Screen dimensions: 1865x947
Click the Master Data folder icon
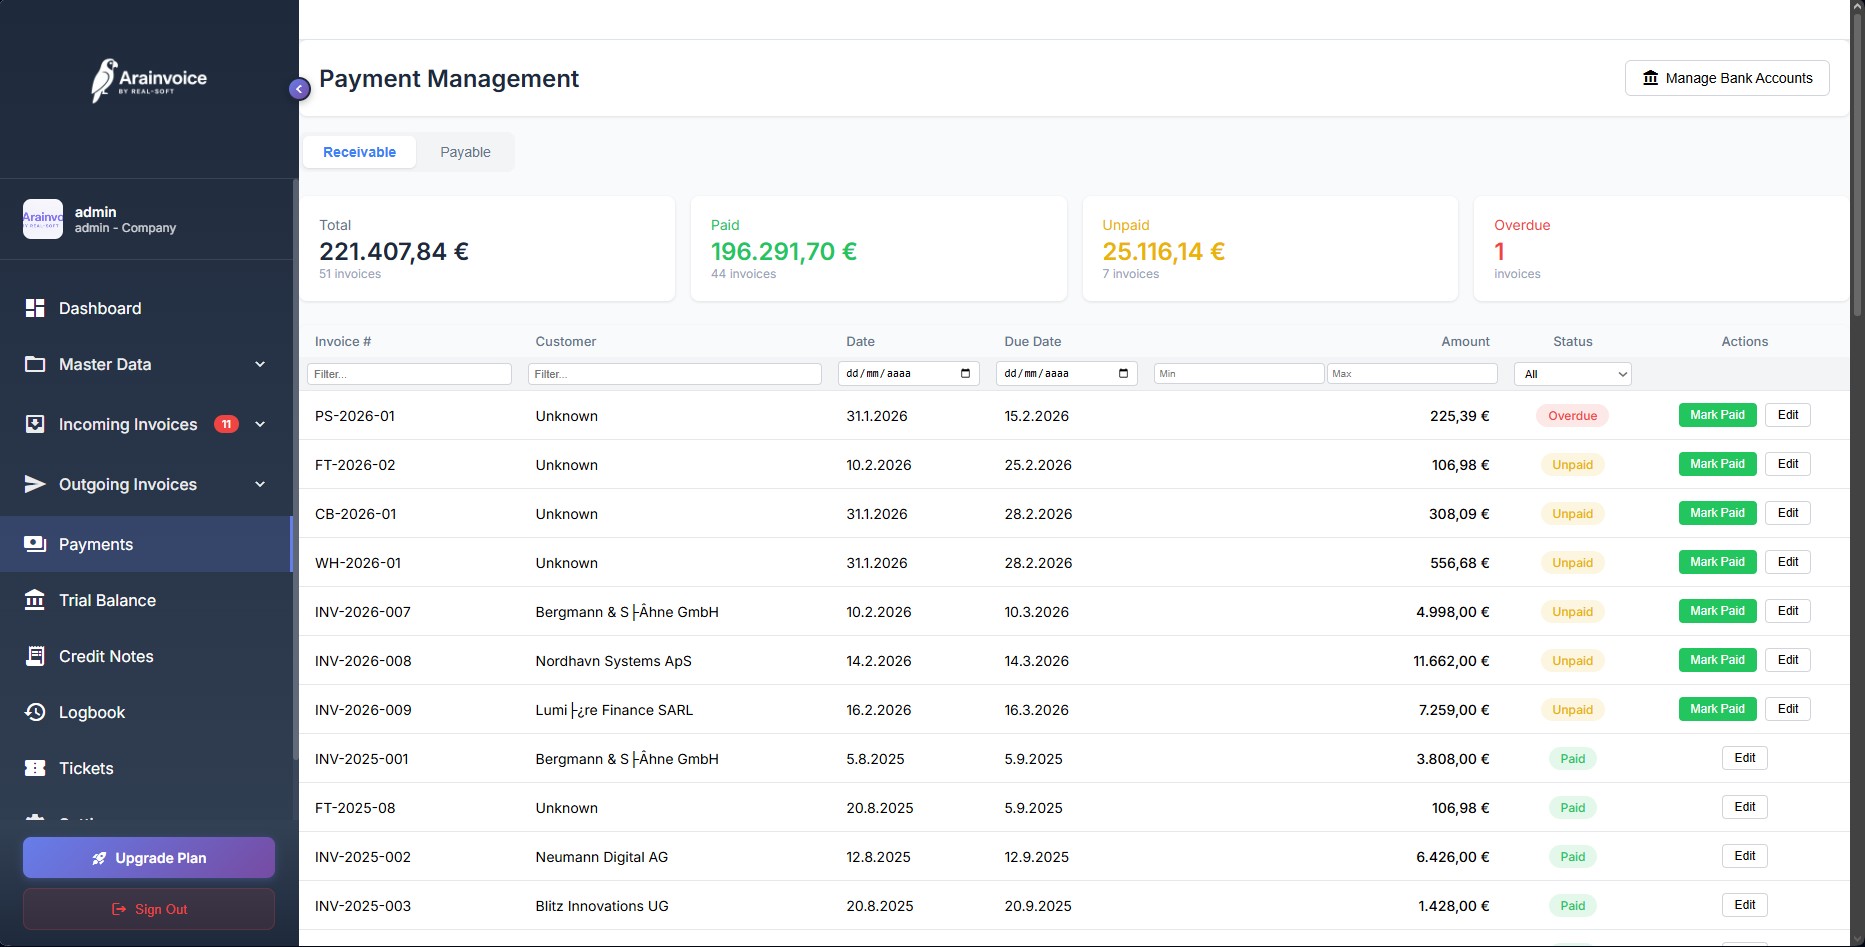(35, 364)
